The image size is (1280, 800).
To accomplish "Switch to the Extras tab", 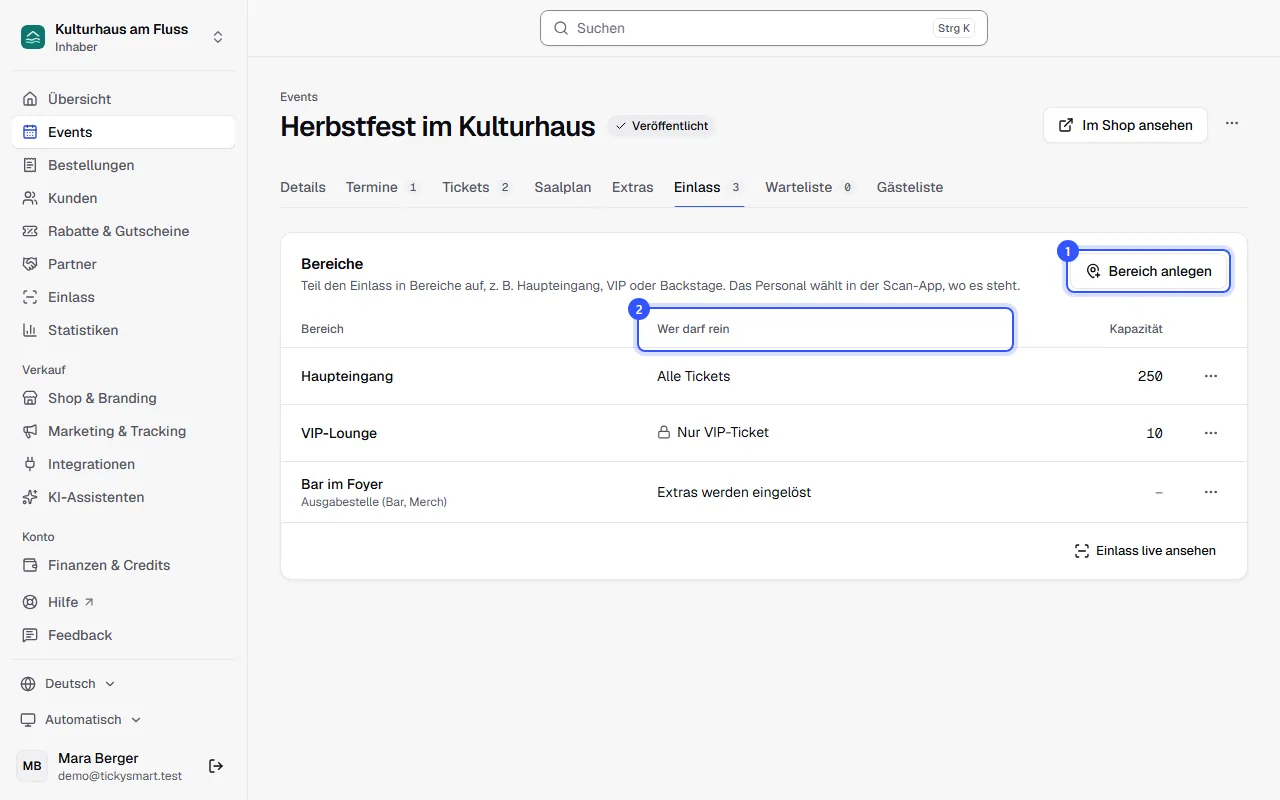I will [x=633, y=187].
